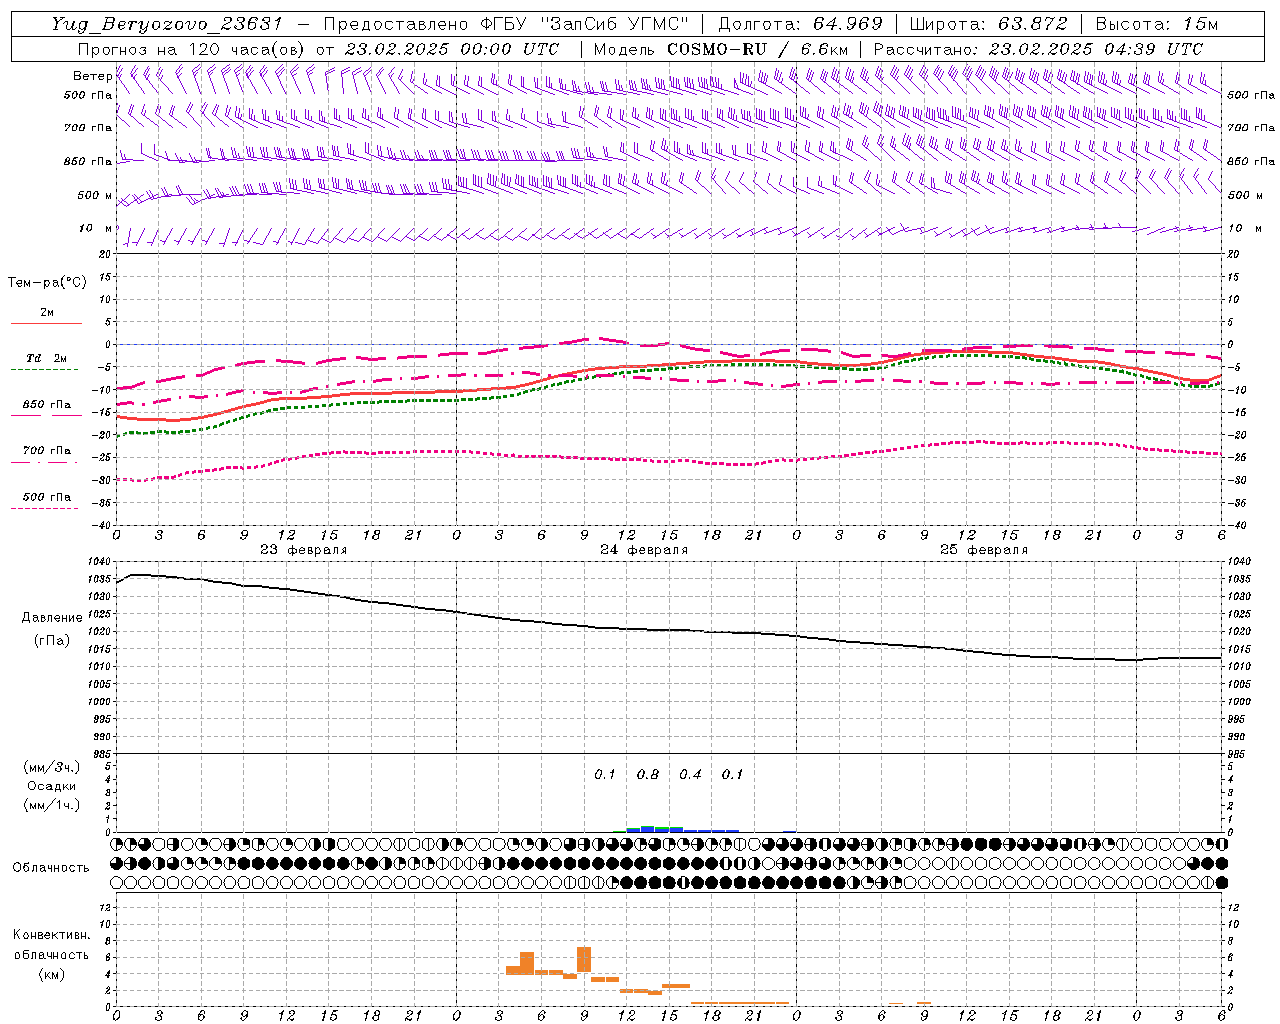Click the date label 24 февраля
The image size is (1280, 1024).
point(644,550)
